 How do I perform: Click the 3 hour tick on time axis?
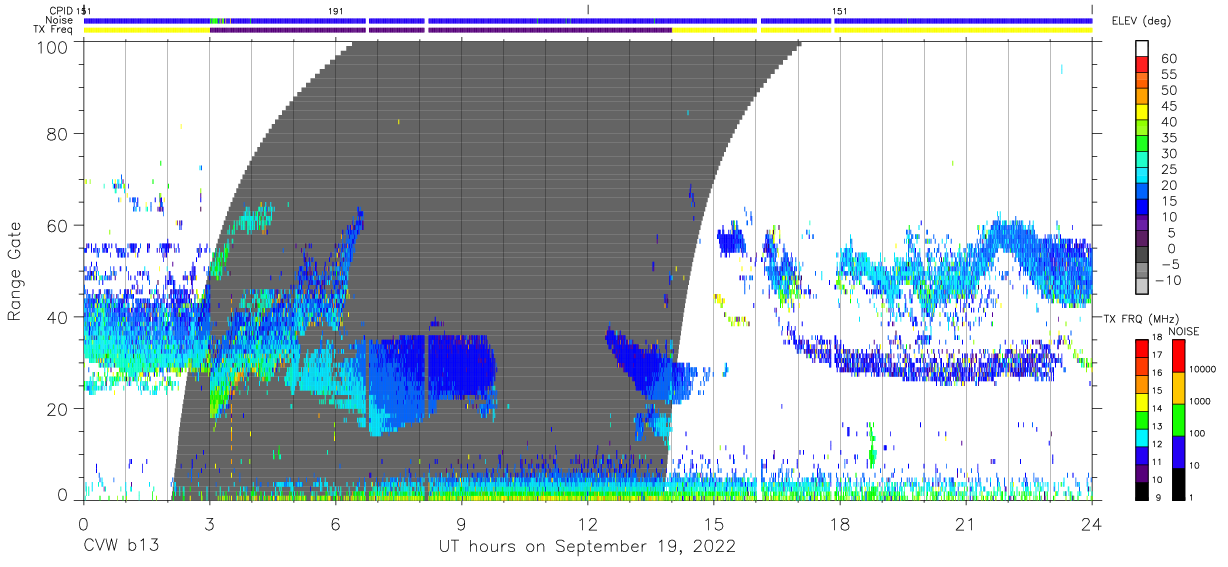tap(209, 523)
